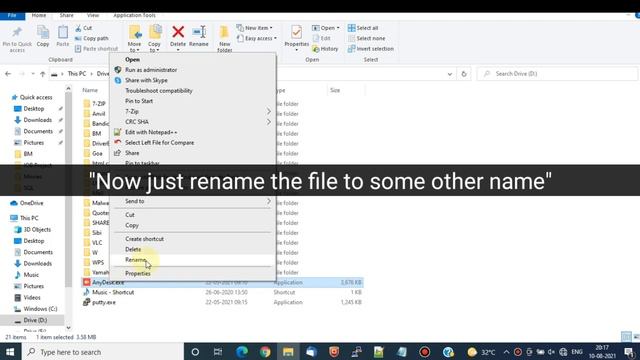Select the putty.exe file
Viewport: 640px width, 360px height.
pyautogui.click(x=100, y=302)
